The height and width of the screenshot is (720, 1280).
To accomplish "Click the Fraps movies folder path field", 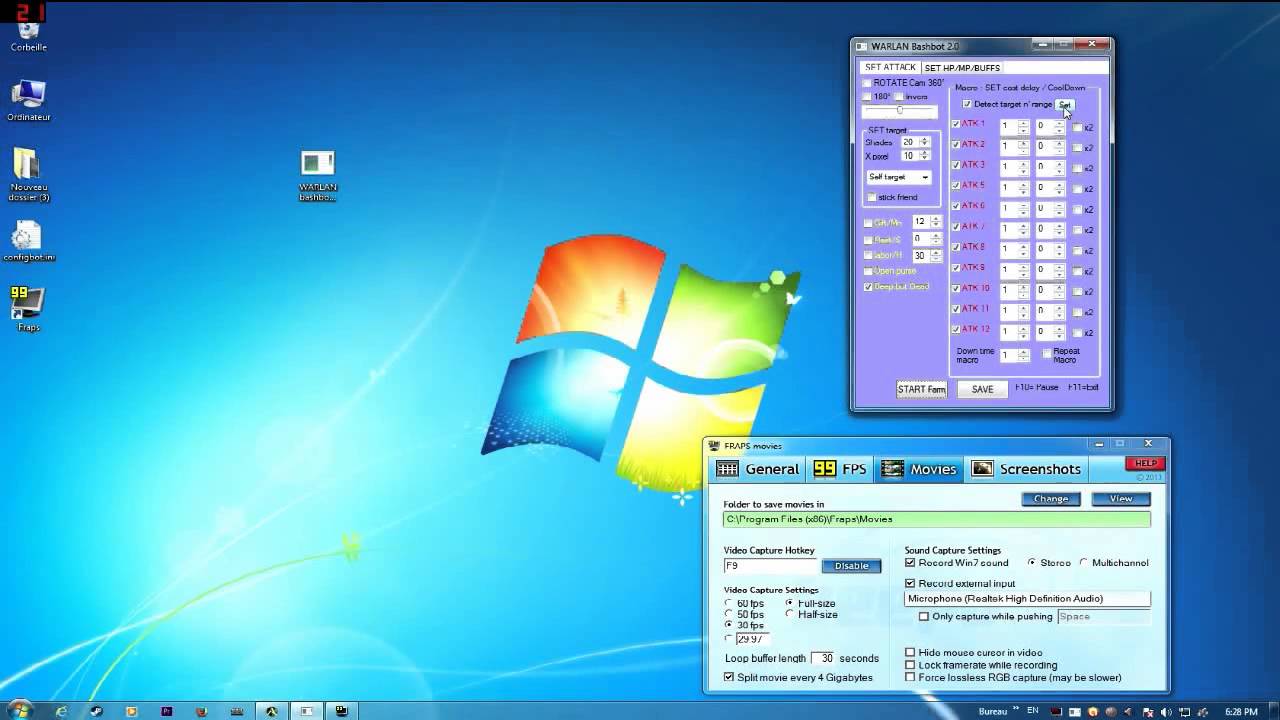I will pos(937,519).
